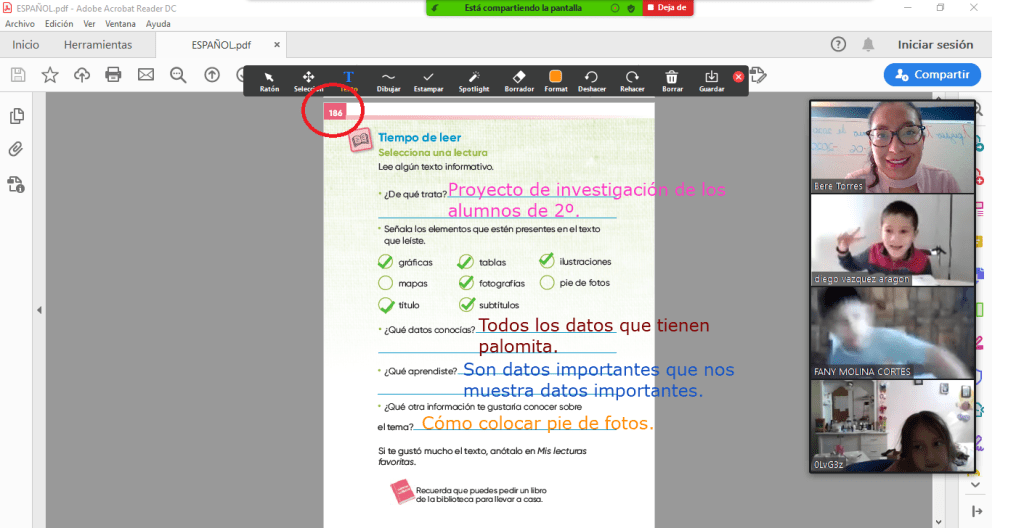
Task: Uncheck the 'gráficas' checkbox
Action: 385,262
